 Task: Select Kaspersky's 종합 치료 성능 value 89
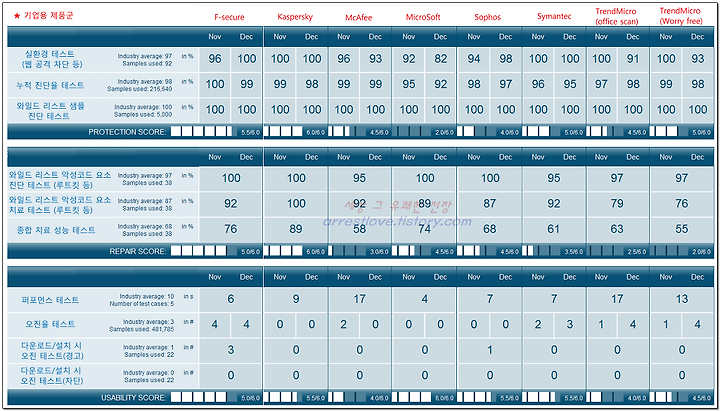click(x=296, y=229)
